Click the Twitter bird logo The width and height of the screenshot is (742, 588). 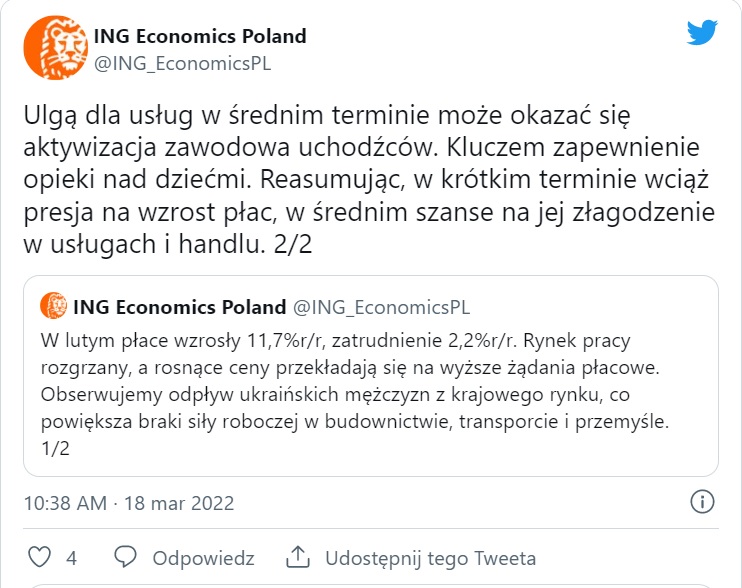[x=702, y=33]
